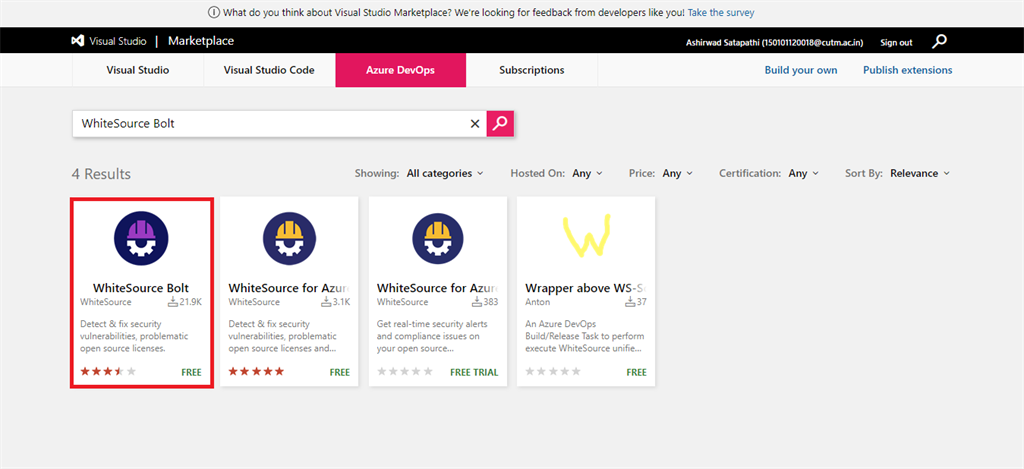Click the Sign out link
This screenshot has height=469, width=1024.
896,42
